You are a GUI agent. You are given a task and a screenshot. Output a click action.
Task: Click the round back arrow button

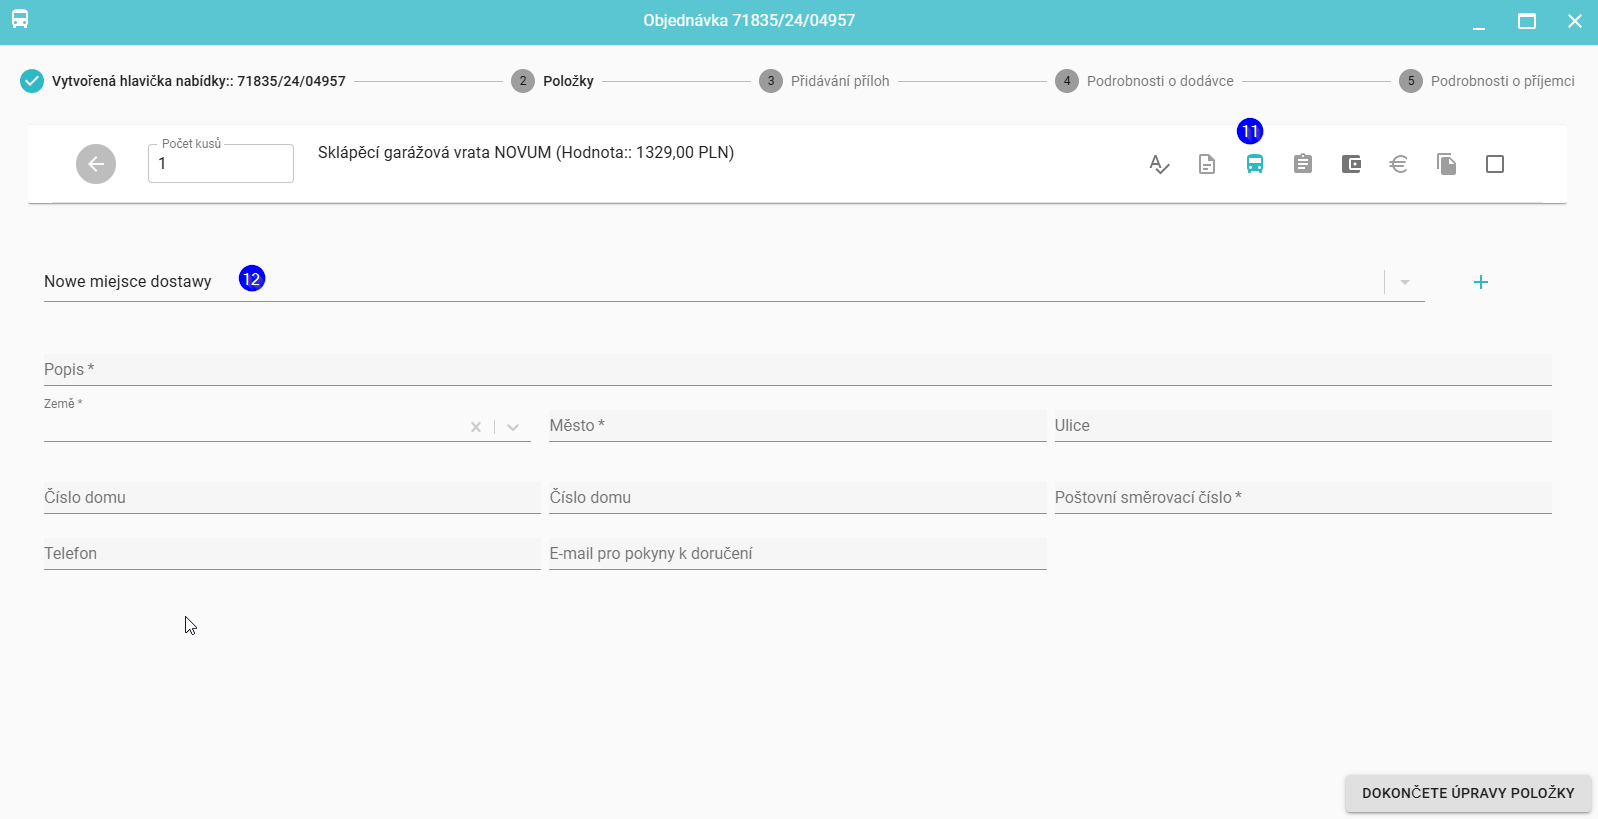96,164
